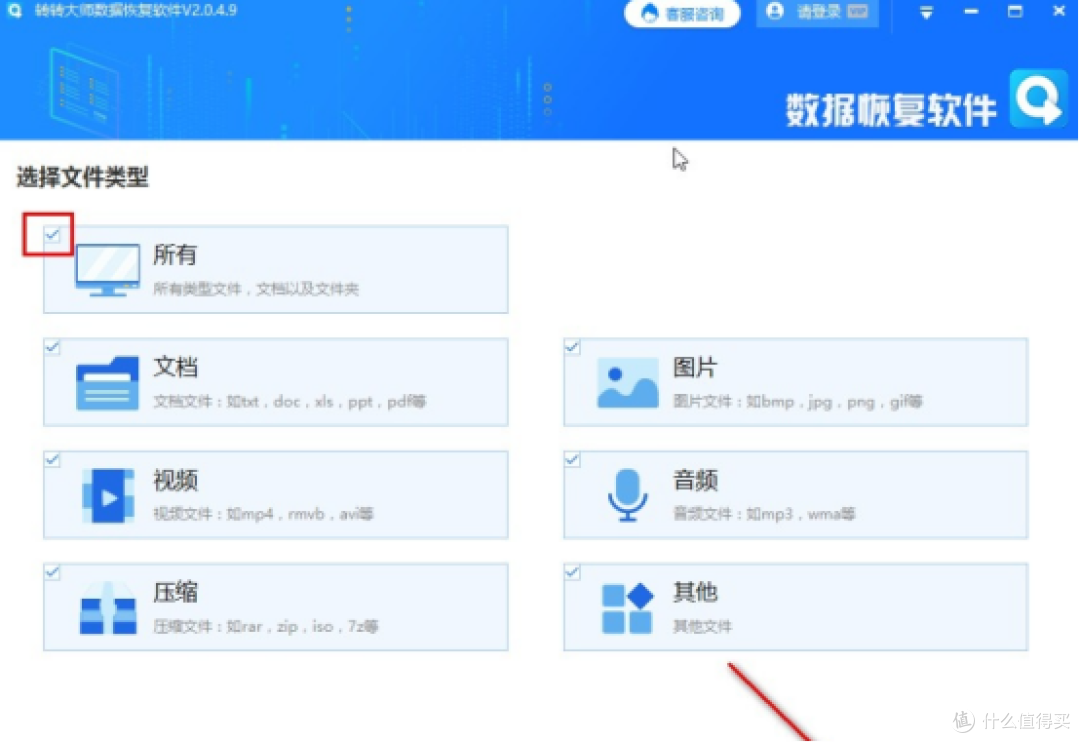Viewport: 1080px width, 743px height.
Task: Select the 所有 title text
Action: point(175,255)
